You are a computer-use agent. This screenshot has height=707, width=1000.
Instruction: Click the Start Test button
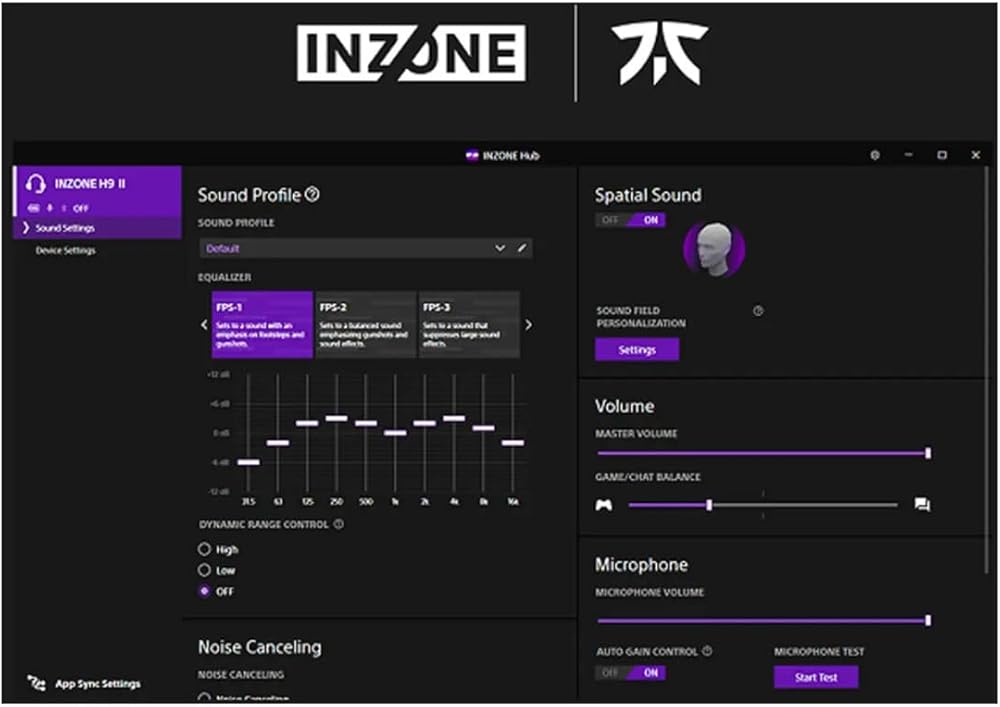coord(816,677)
